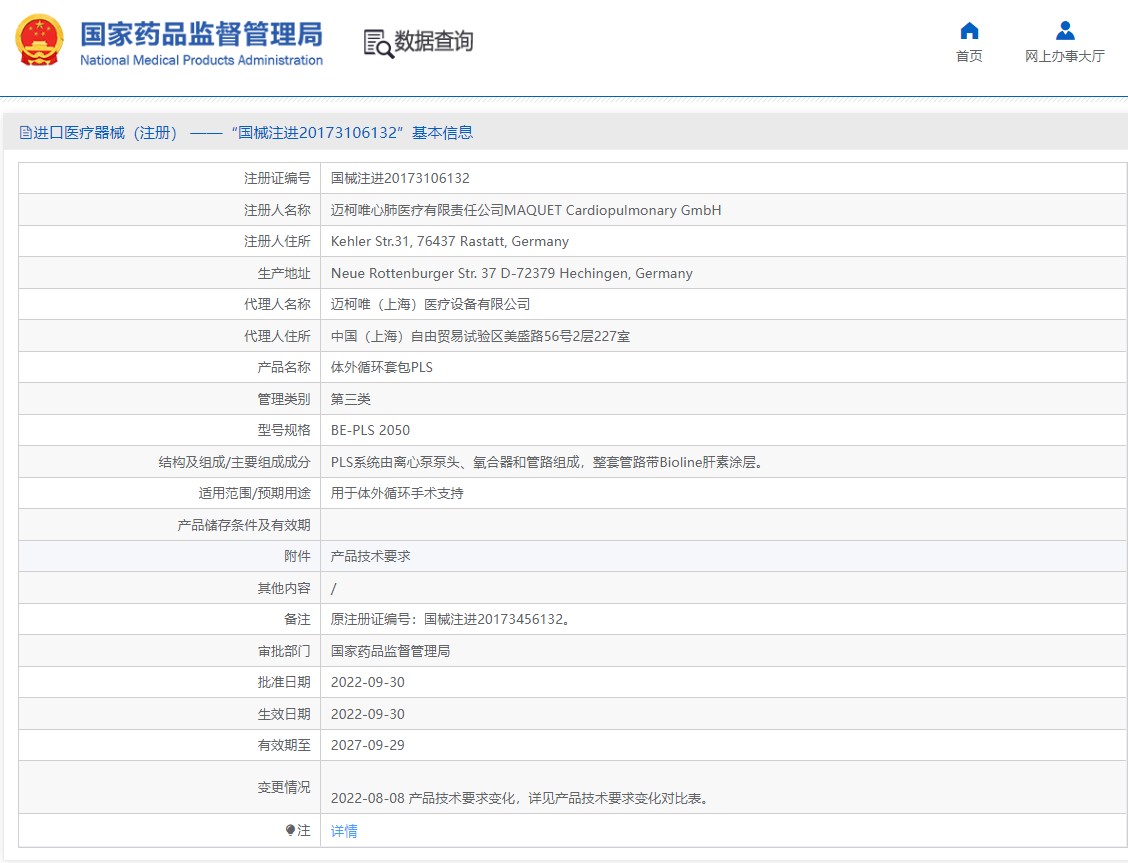Click the Hechingen production address cell

512,273
